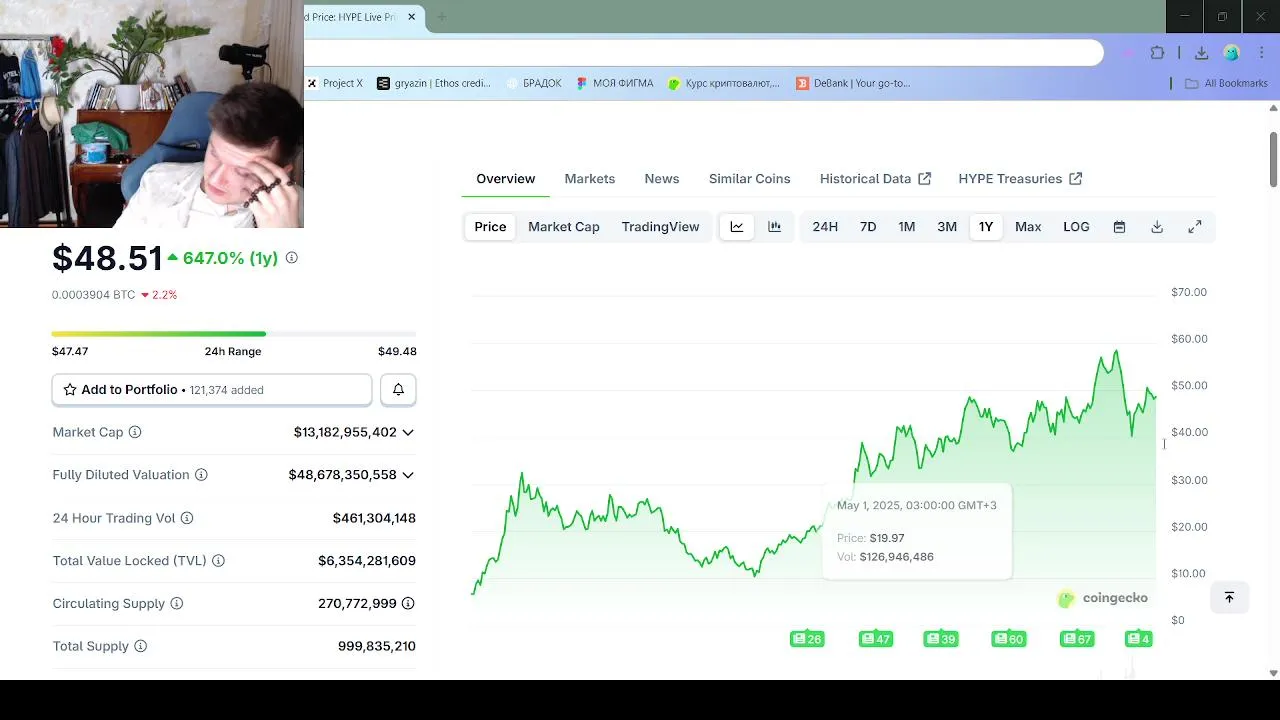This screenshot has height=720, width=1280.
Task: Open the Historical Data link
Action: point(876,179)
